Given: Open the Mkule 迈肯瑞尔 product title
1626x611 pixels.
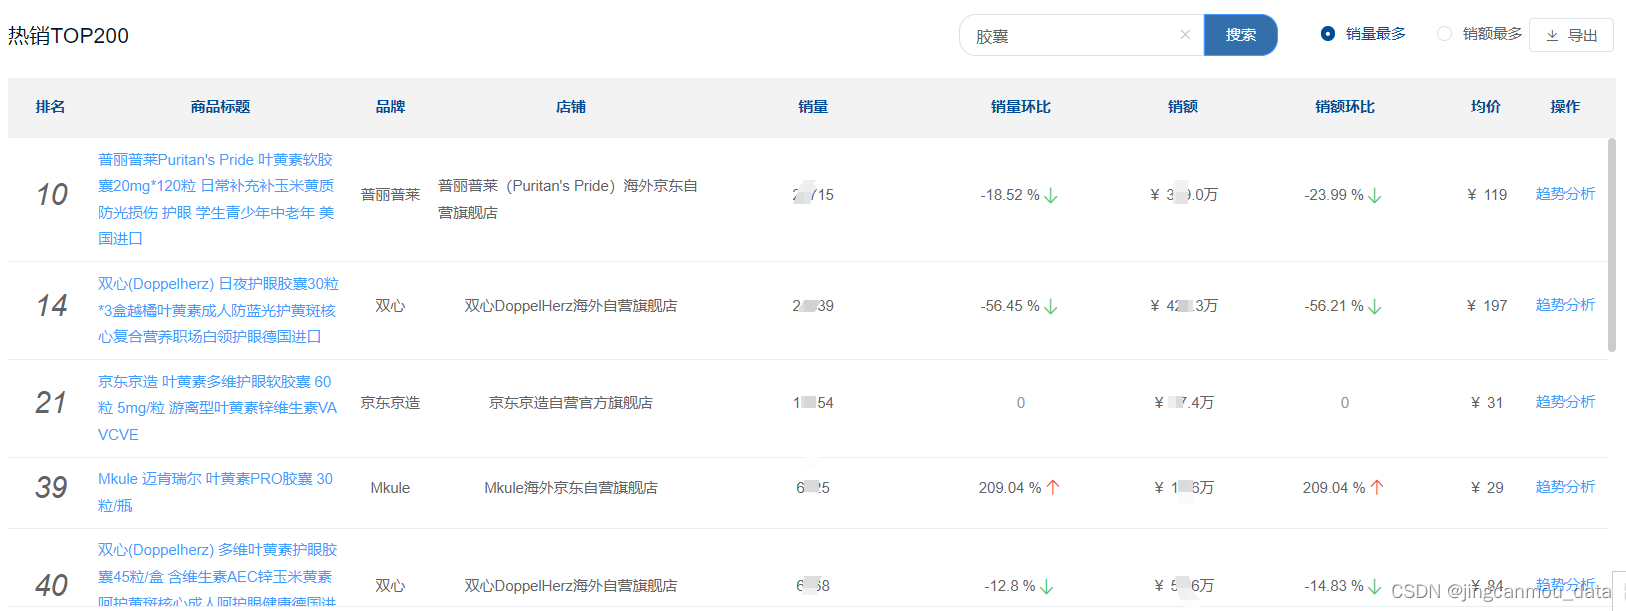Looking at the screenshot, I should pyautogui.click(x=215, y=492).
